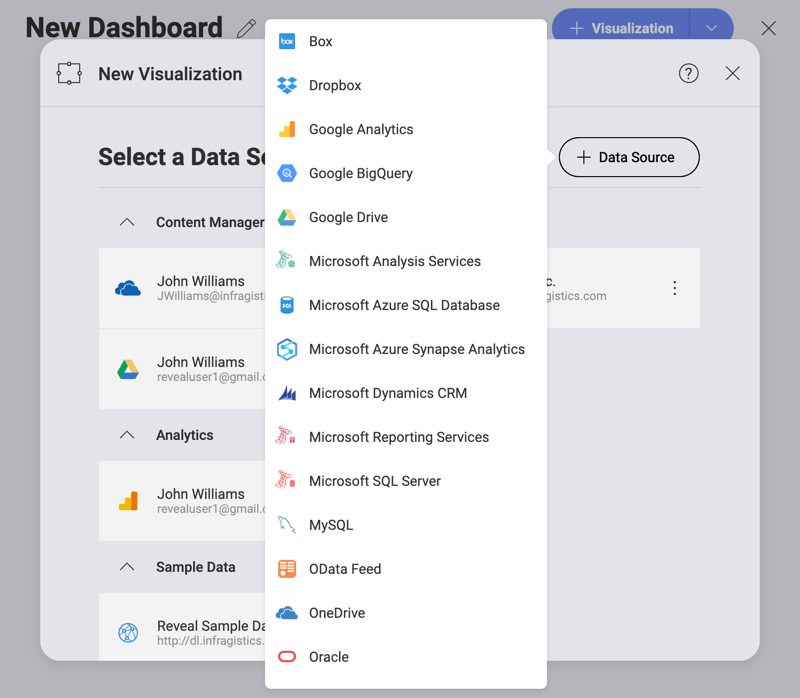This screenshot has width=800, height=698.
Task: Click the Azure Synapse Analytics icon
Action: click(x=287, y=349)
